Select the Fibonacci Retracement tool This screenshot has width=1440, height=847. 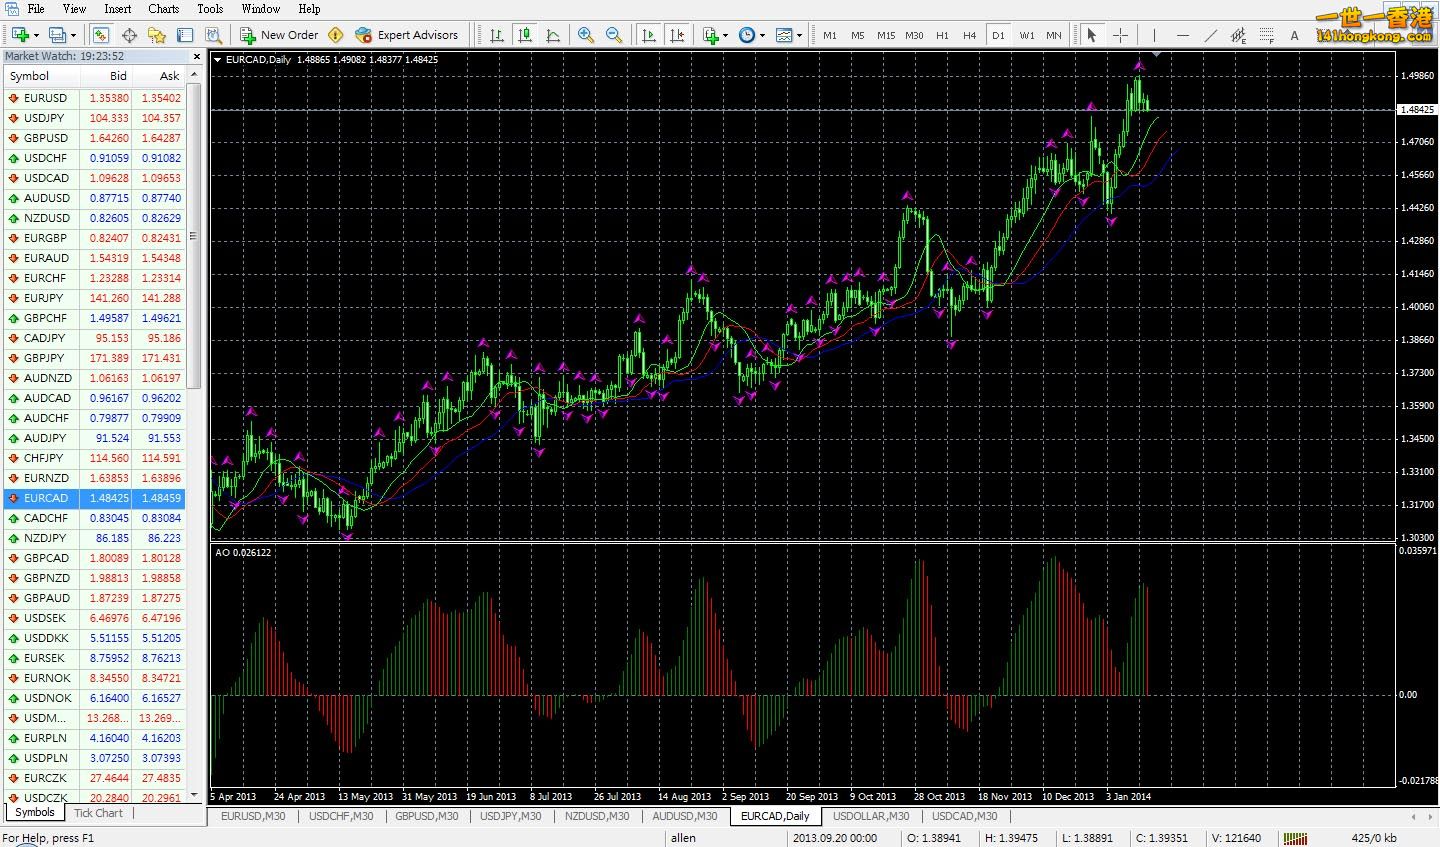pyautogui.click(x=1266, y=35)
